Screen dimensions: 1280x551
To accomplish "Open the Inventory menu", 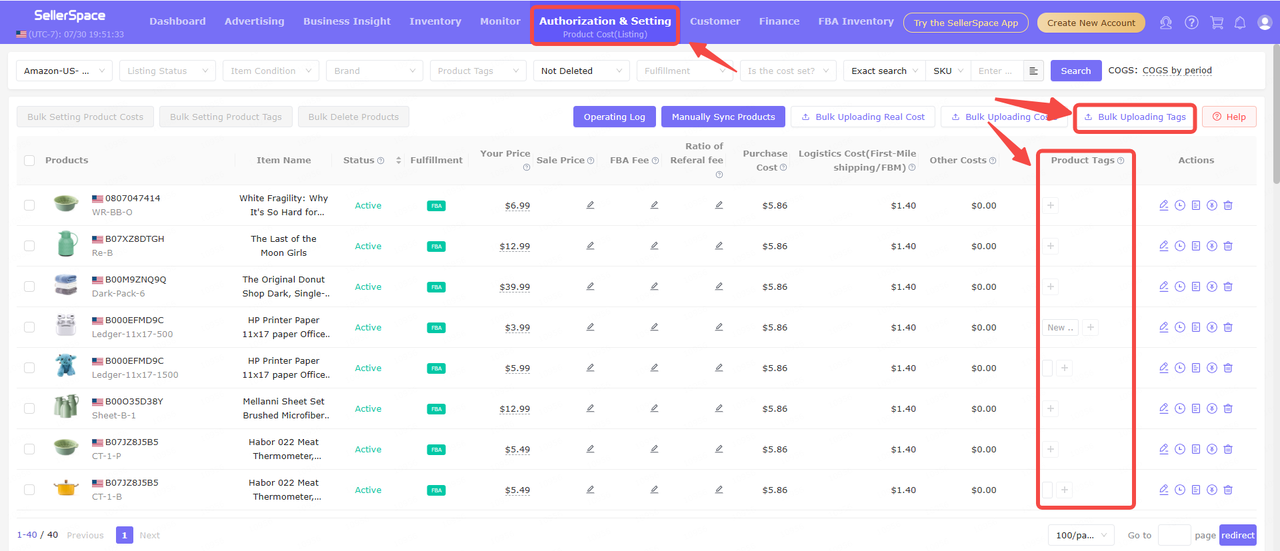I will [435, 22].
